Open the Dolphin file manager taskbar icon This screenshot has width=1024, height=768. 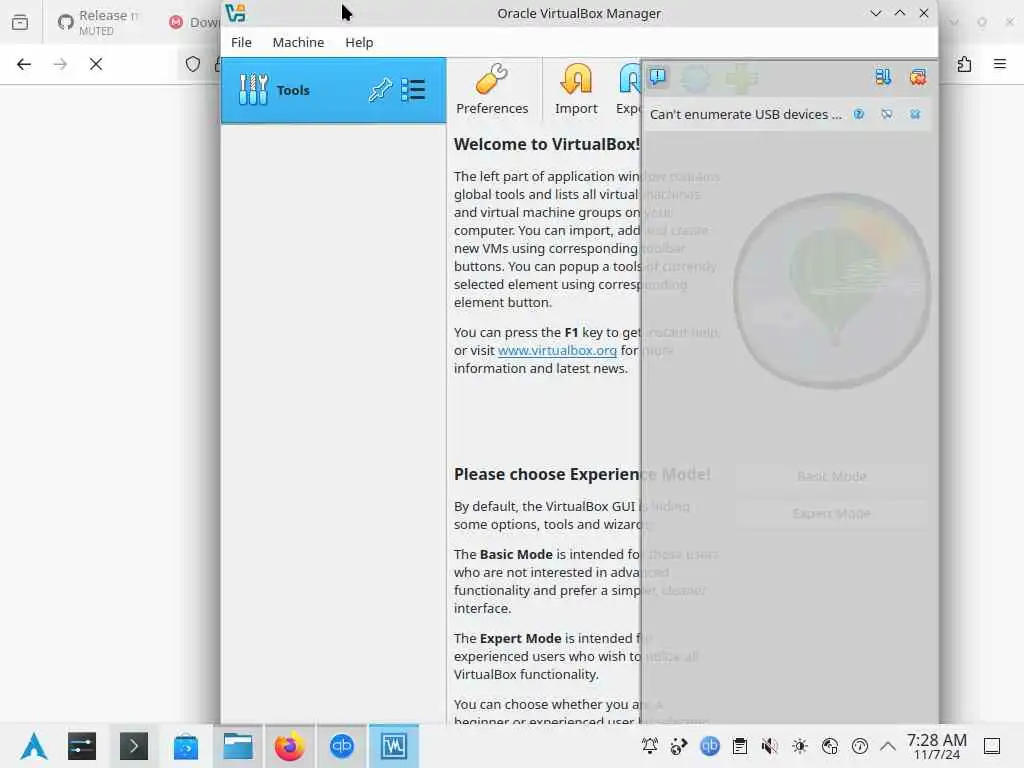click(x=238, y=746)
